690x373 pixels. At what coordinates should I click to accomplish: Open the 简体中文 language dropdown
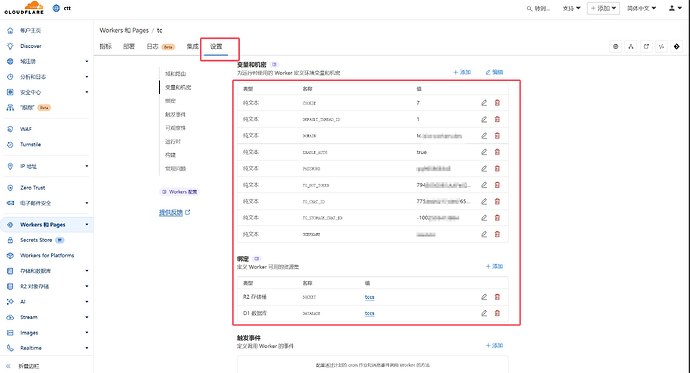click(x=641, y=8)
